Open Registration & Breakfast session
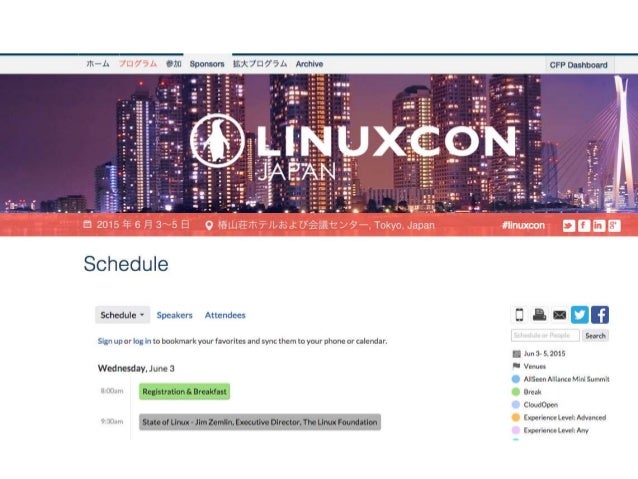Screen dimensions: 638x479 (184, 392)
